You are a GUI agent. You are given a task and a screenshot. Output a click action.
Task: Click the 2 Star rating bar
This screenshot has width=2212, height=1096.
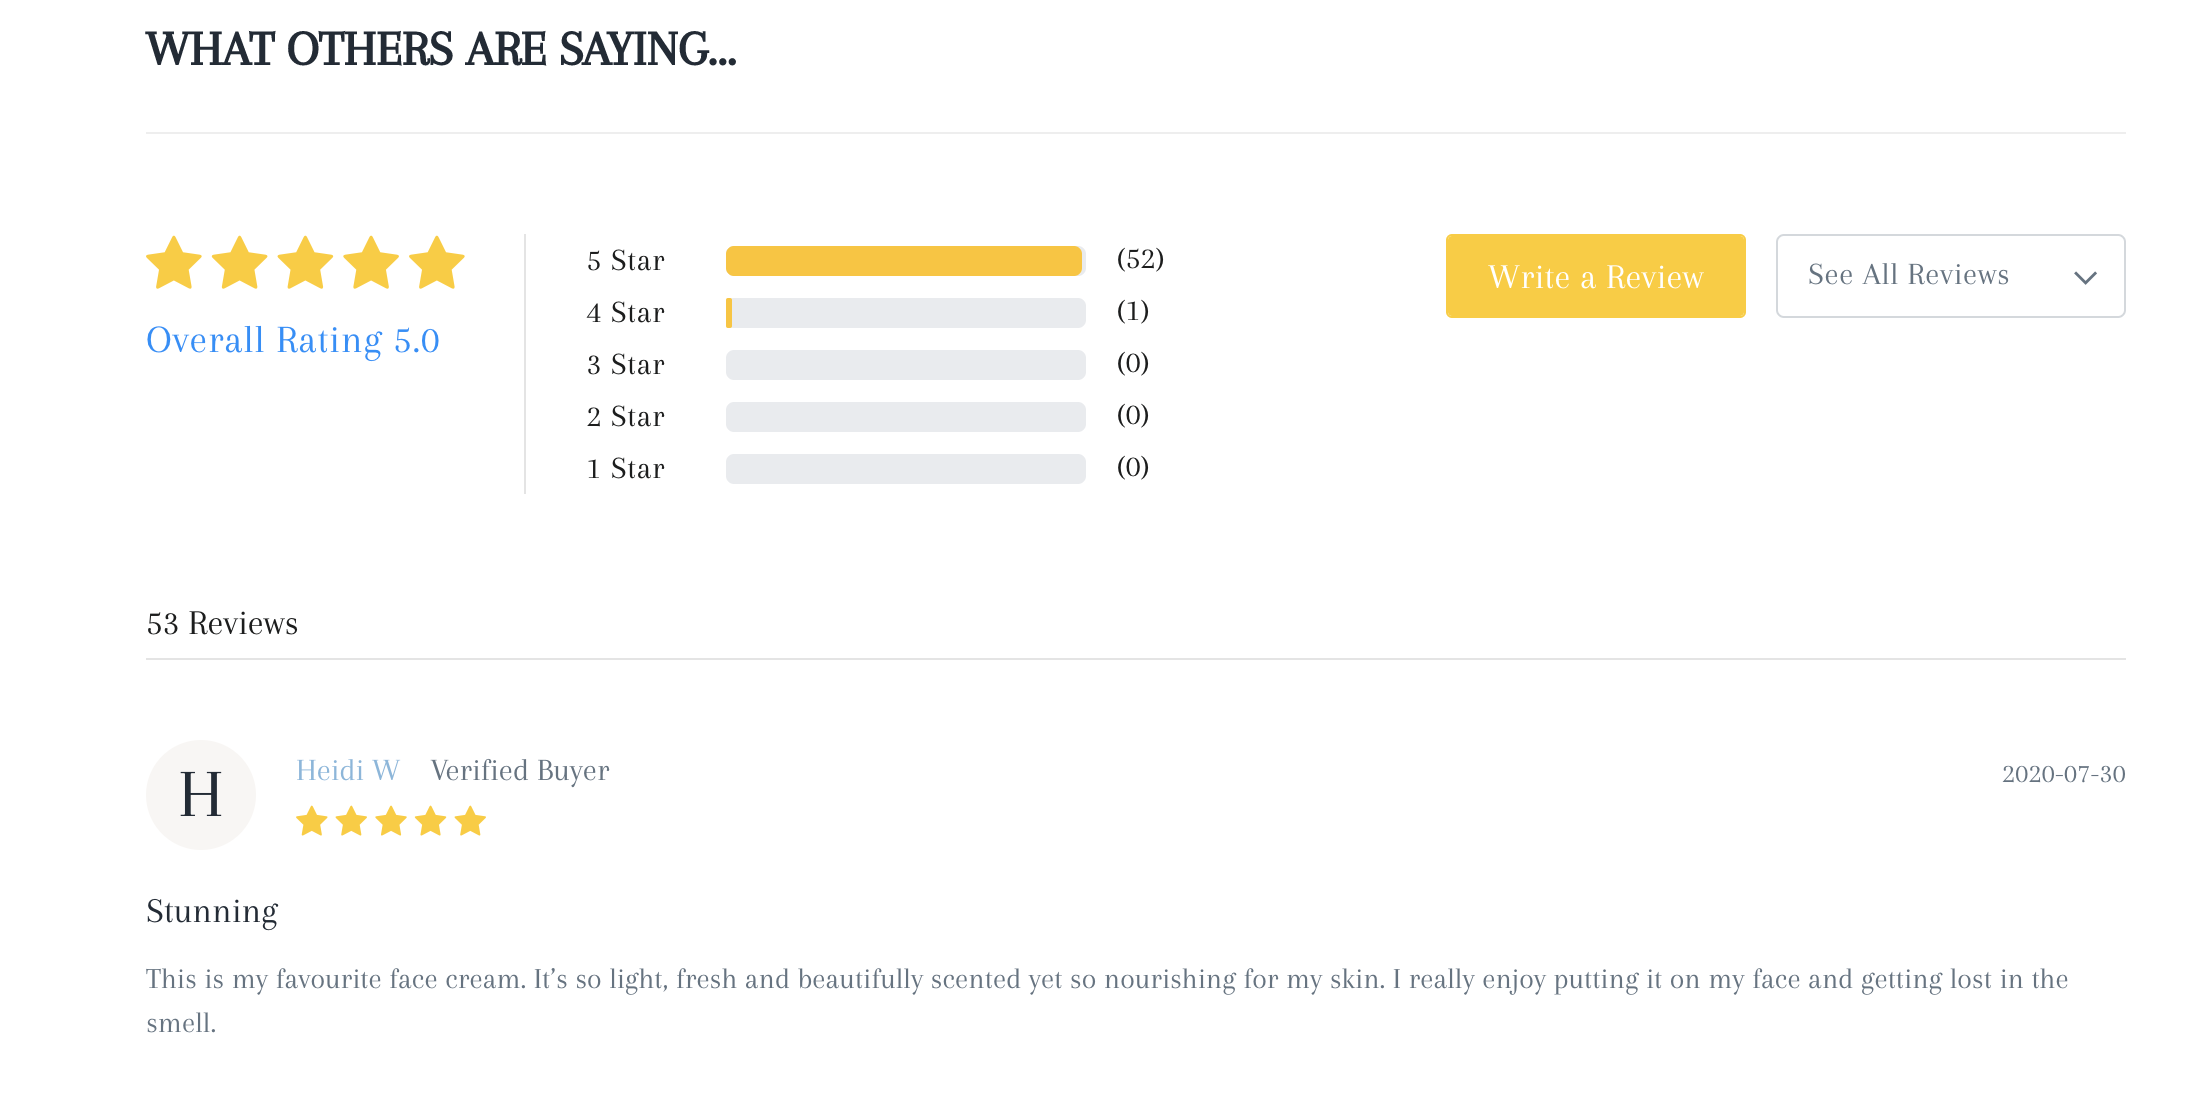click(x=905, y=417)
